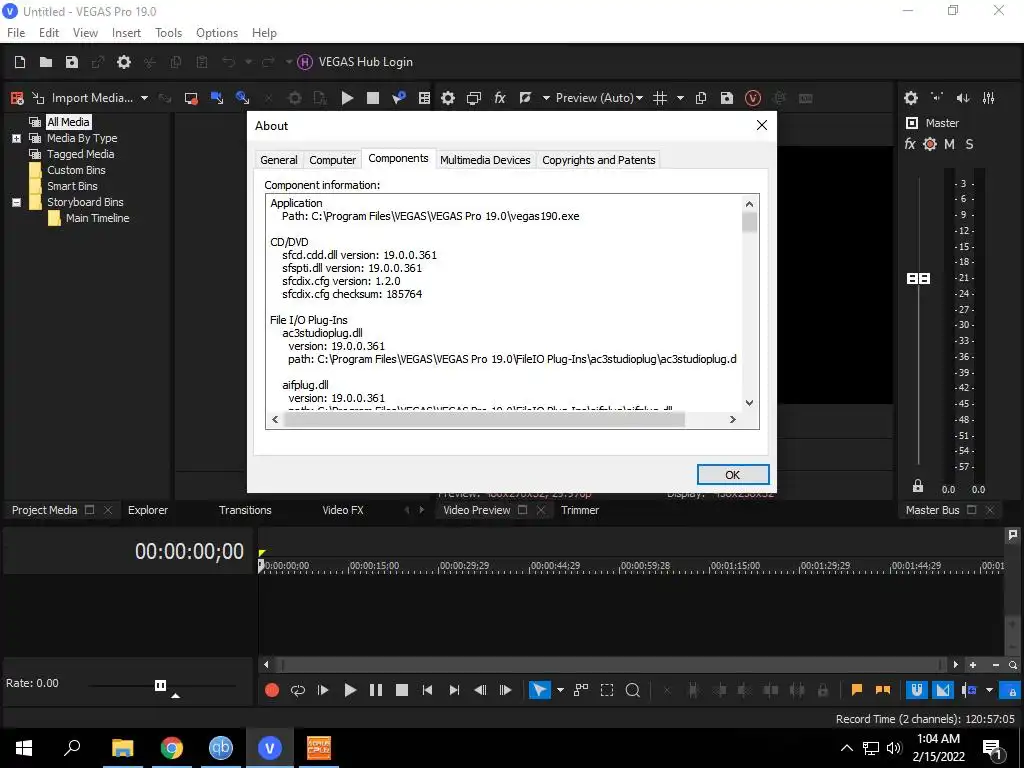Go to start of timeline
The width and height of the screenshot is (1024, 768).
427,690
